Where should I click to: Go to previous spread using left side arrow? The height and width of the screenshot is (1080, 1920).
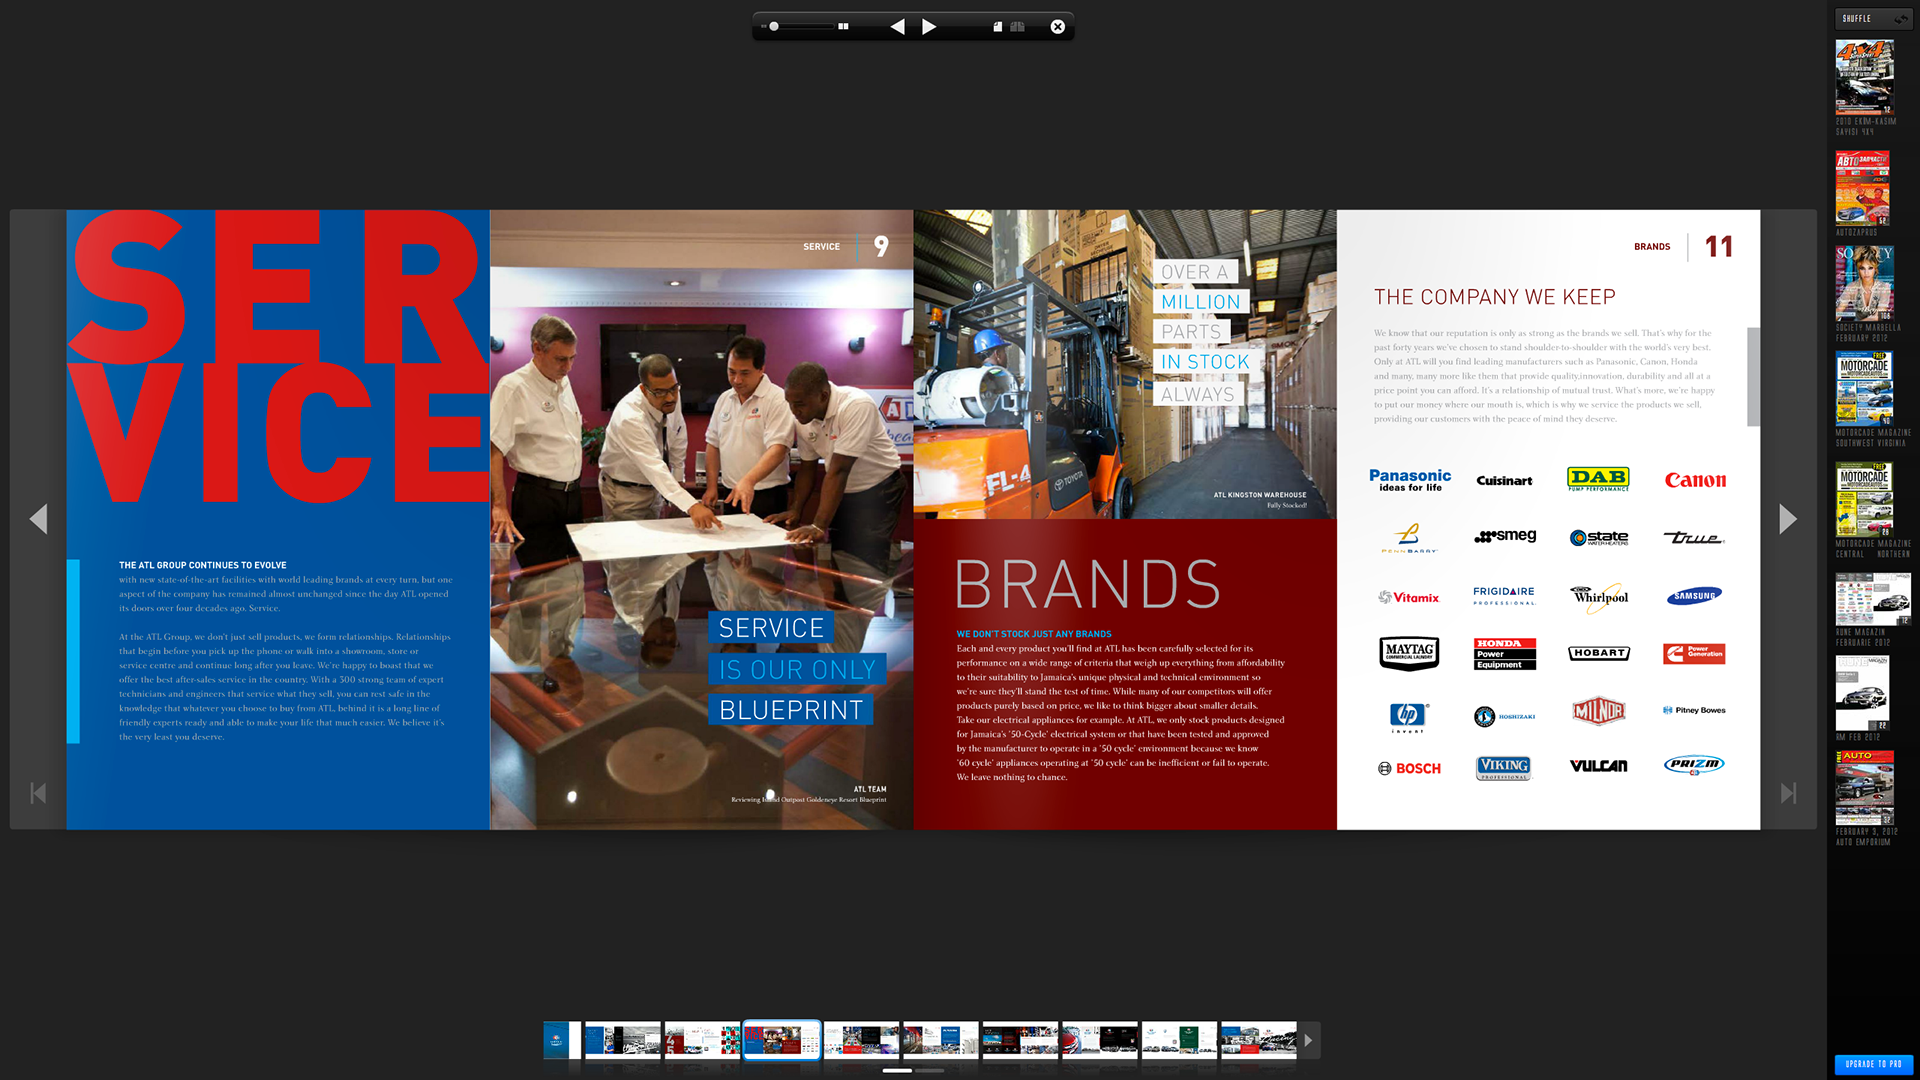click(38, 519)
